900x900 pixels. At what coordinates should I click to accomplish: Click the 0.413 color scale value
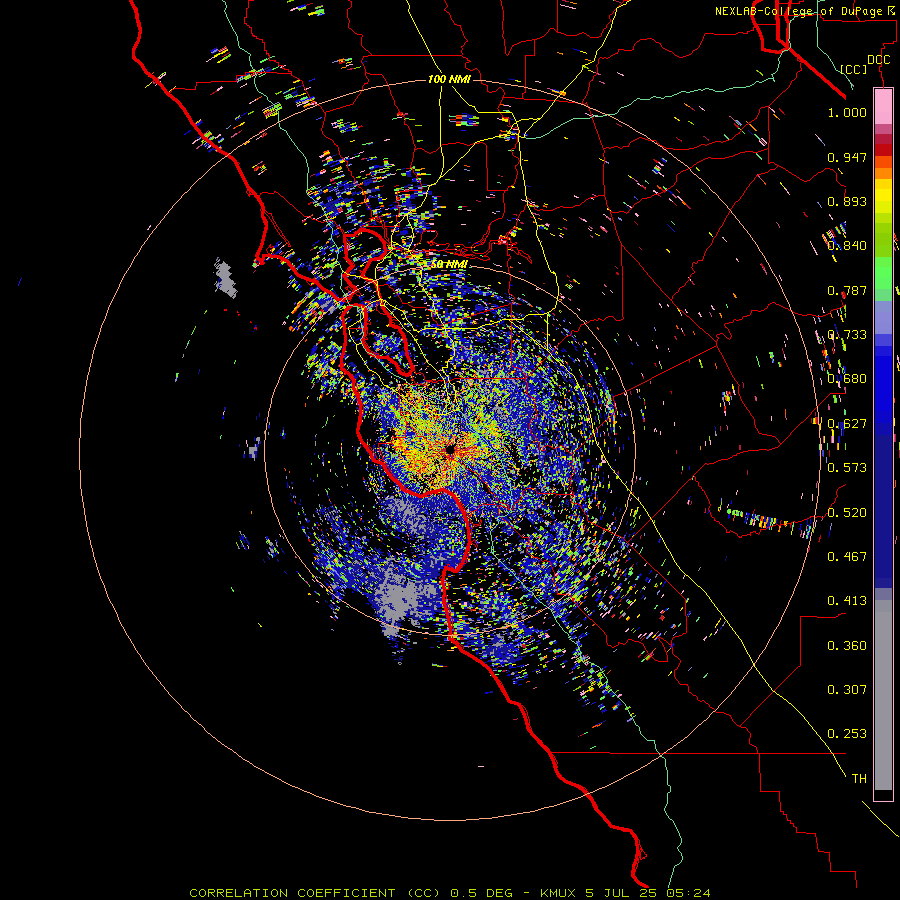(x=847, y=601)
